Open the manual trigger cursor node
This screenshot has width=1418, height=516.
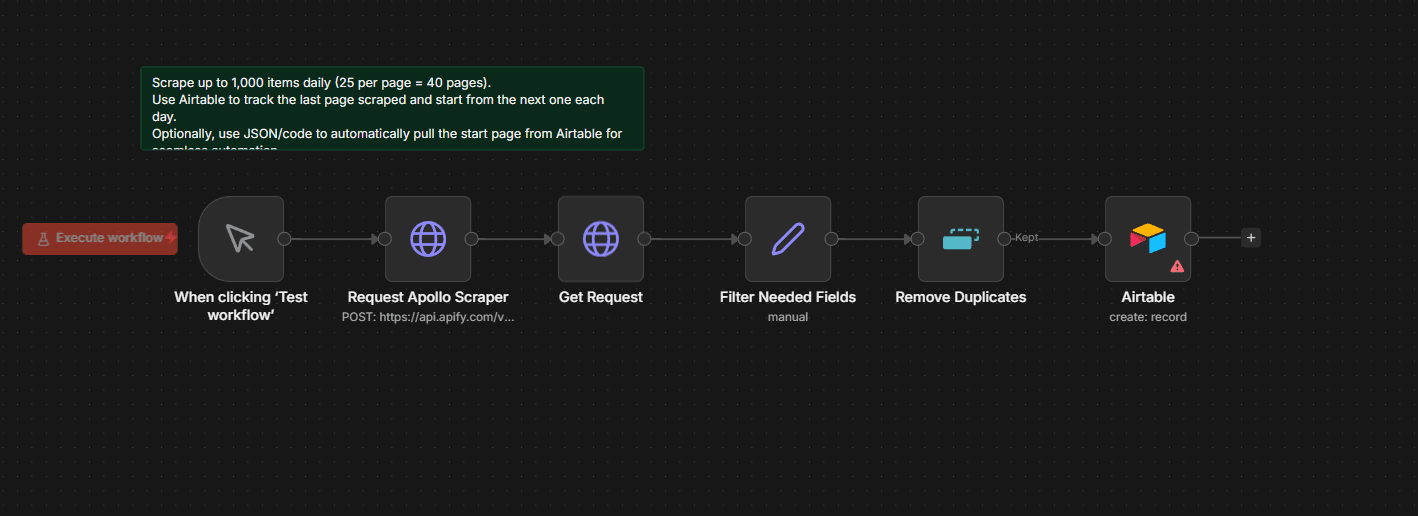241,238
